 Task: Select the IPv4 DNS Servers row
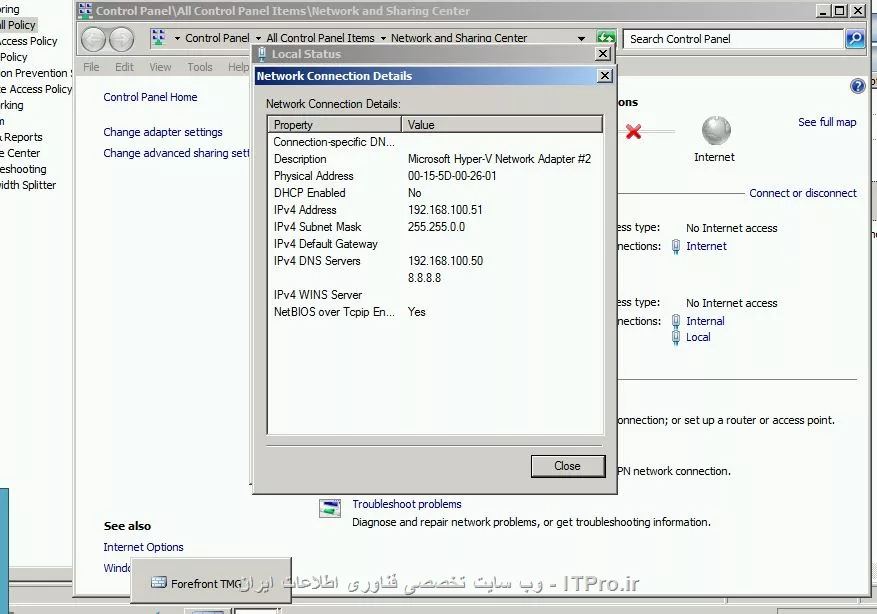pyautogui.click(x=435, y=261)
